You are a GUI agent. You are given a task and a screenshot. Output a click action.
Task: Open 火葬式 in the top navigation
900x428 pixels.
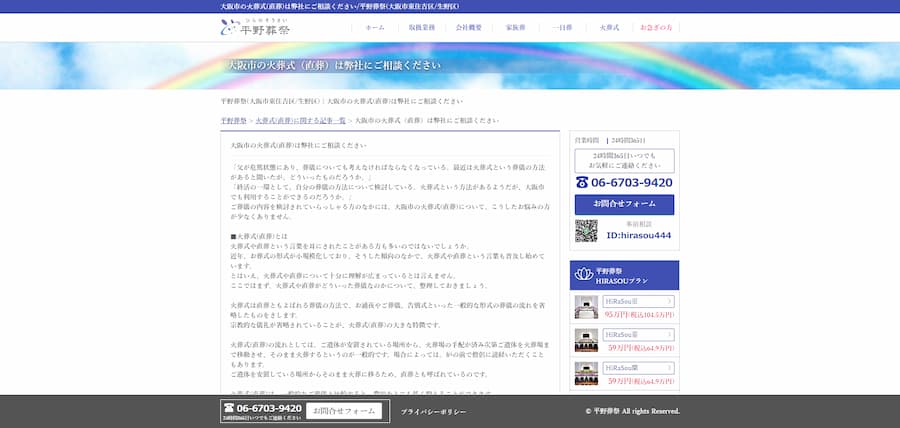tap(609, 28)
